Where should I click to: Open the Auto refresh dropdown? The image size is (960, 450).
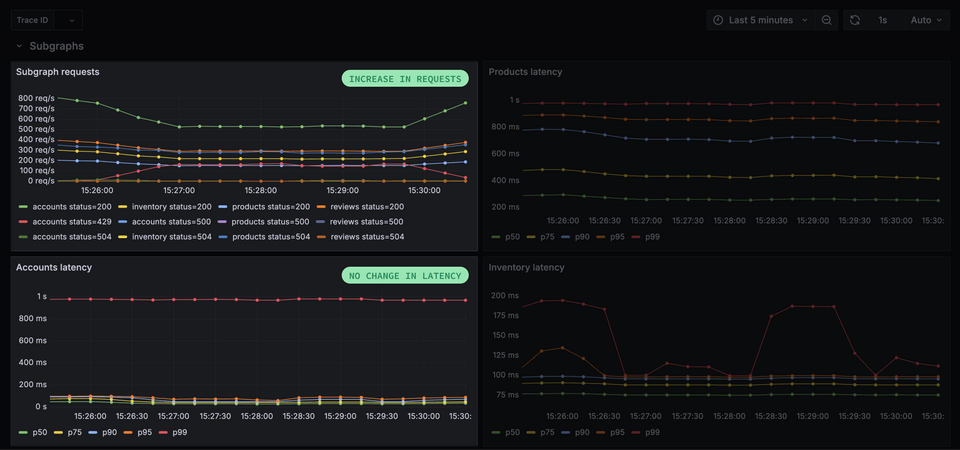(927, 20)
